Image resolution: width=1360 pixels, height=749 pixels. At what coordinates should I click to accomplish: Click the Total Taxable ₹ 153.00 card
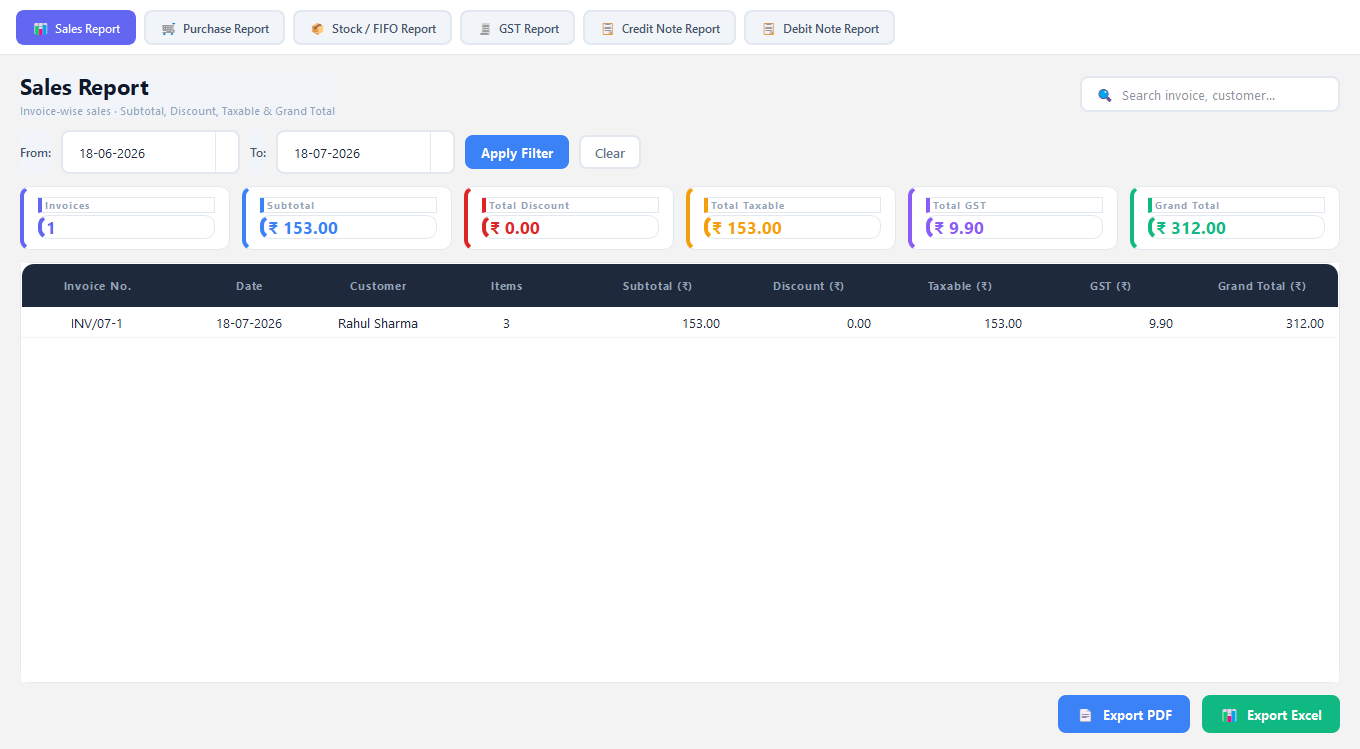(791, 218)
